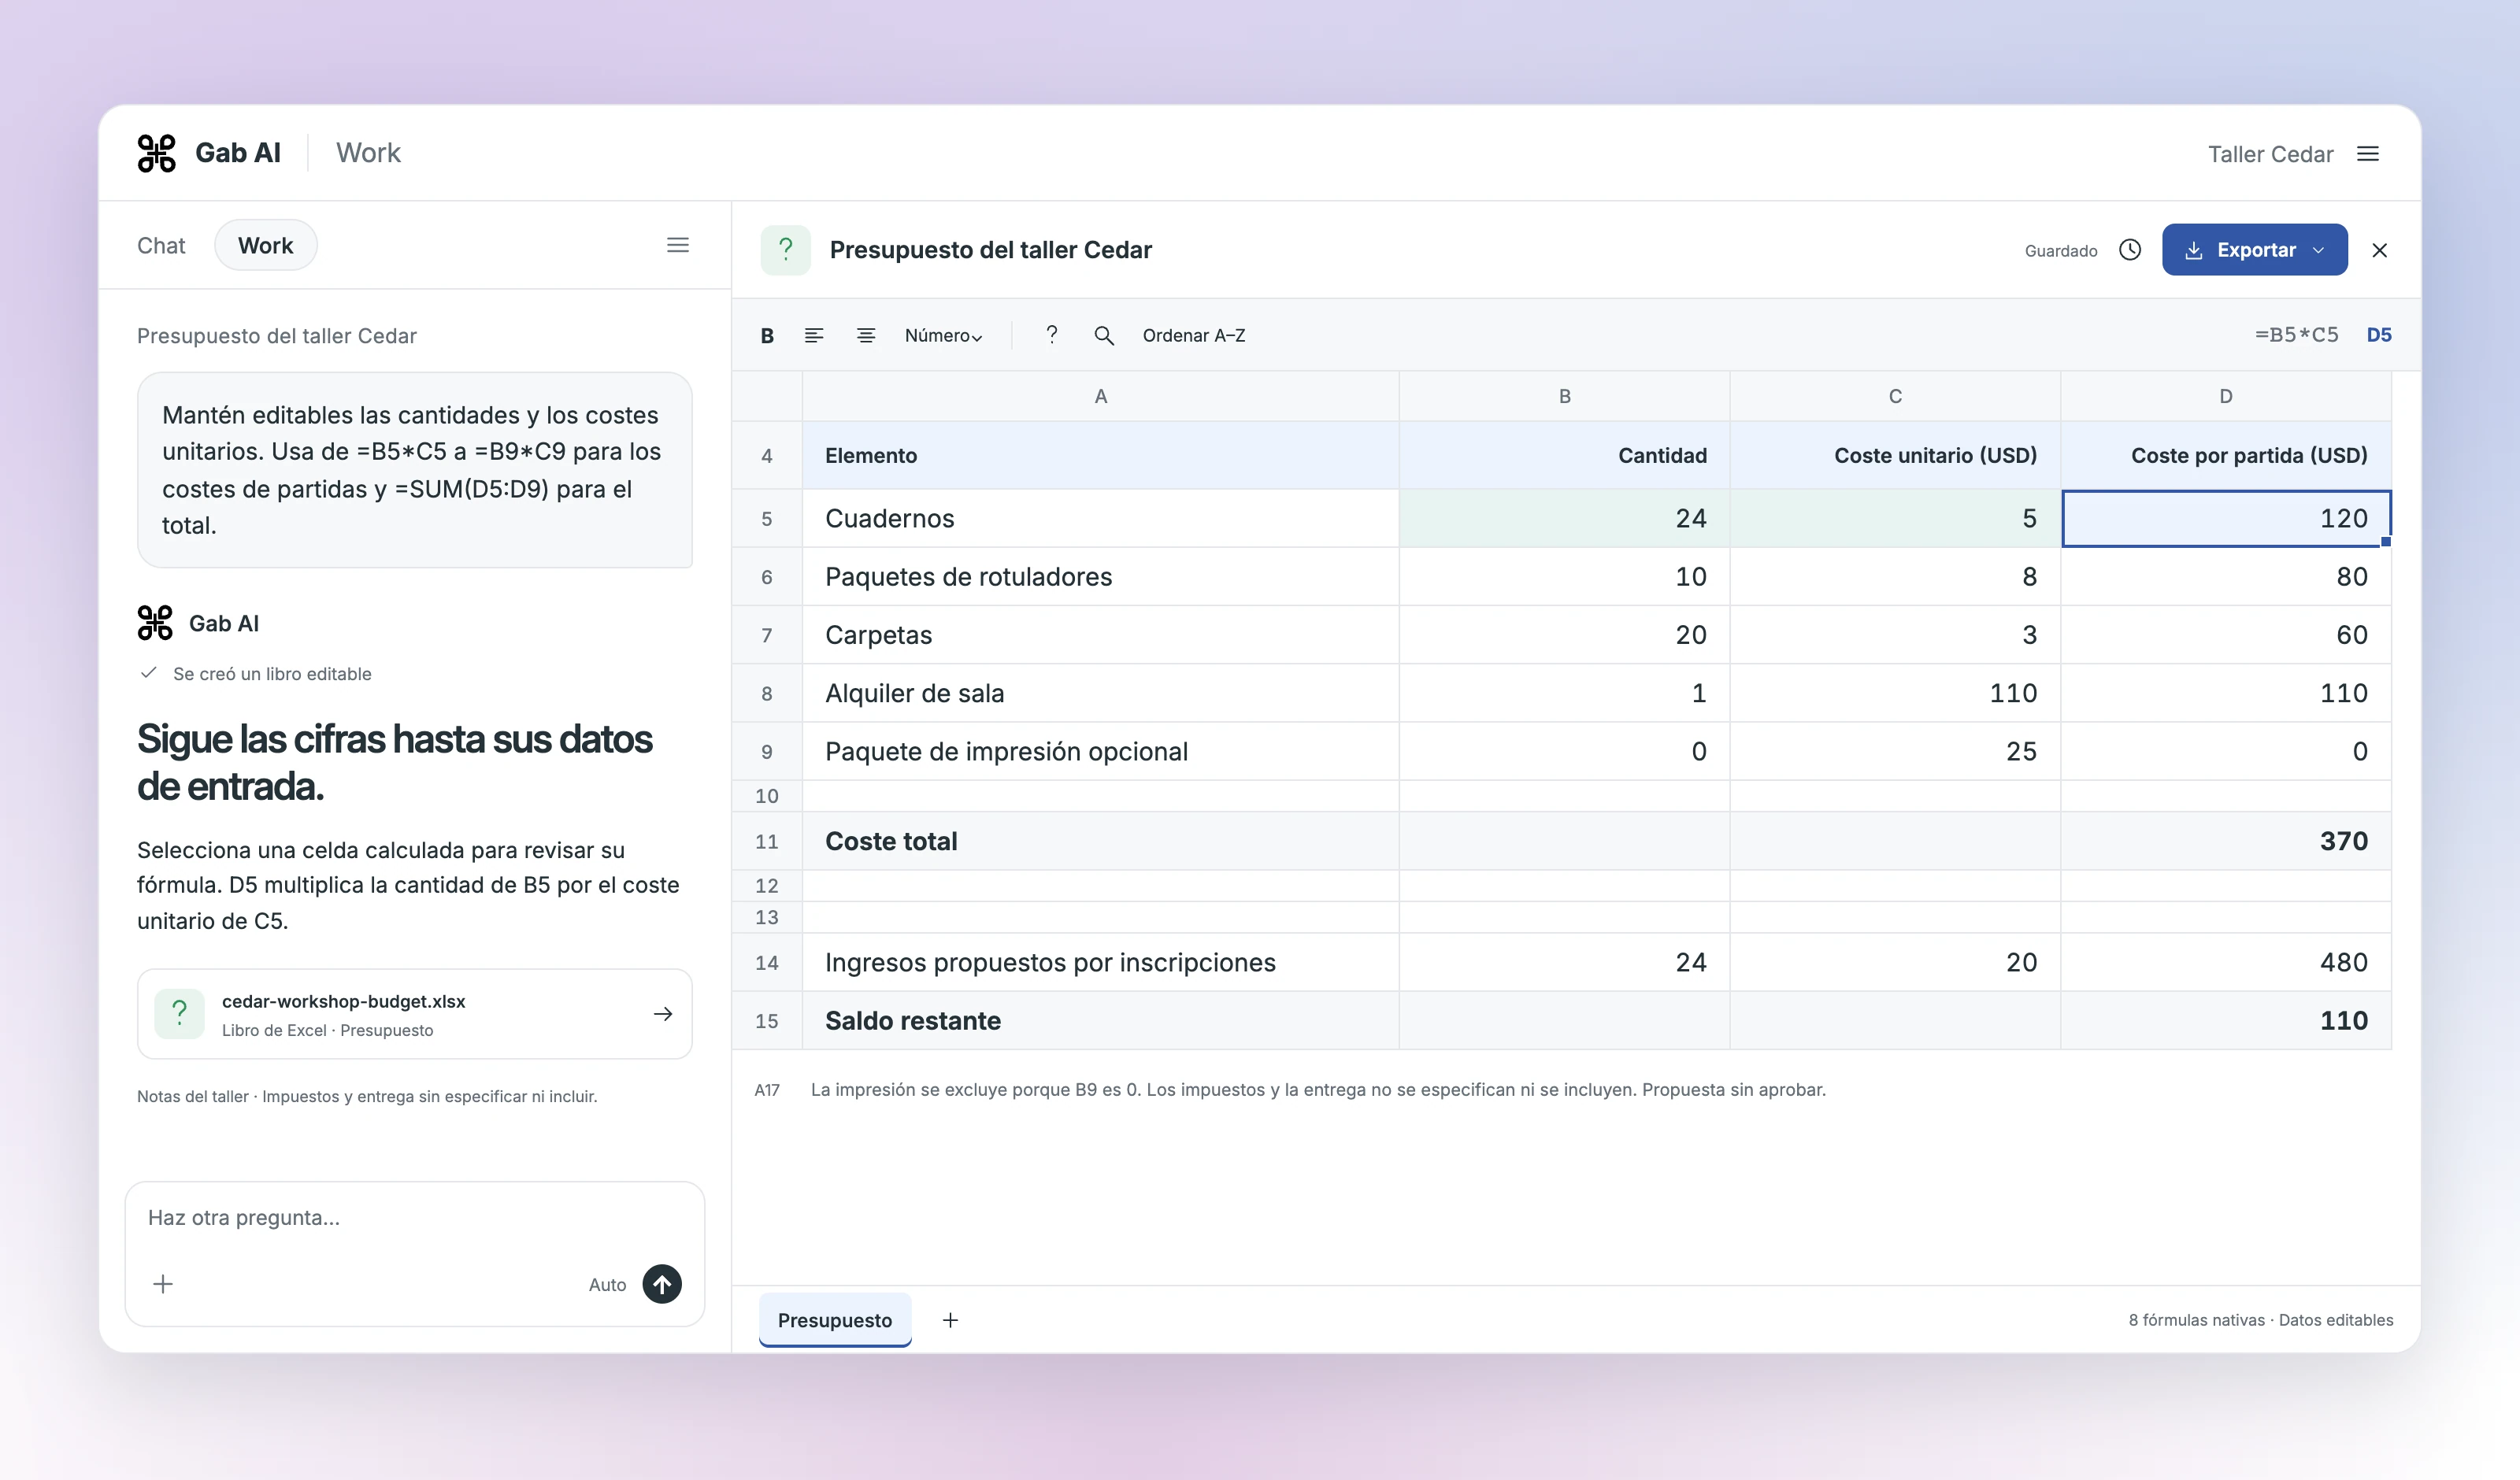Viewport: 2520px width, 1480px height.
Task: Select column A header
Action: point(1101,396)
